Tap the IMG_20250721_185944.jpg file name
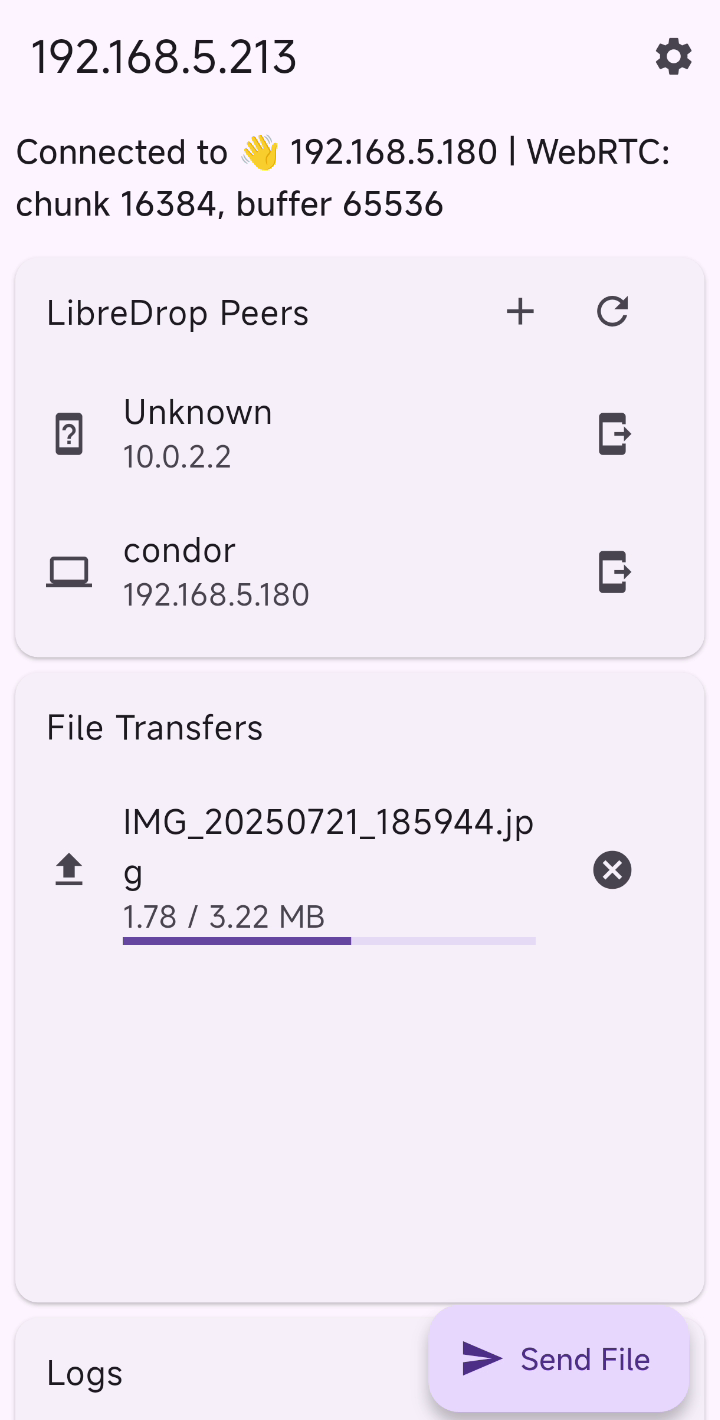720x1420 pixels. pos(328,846)
